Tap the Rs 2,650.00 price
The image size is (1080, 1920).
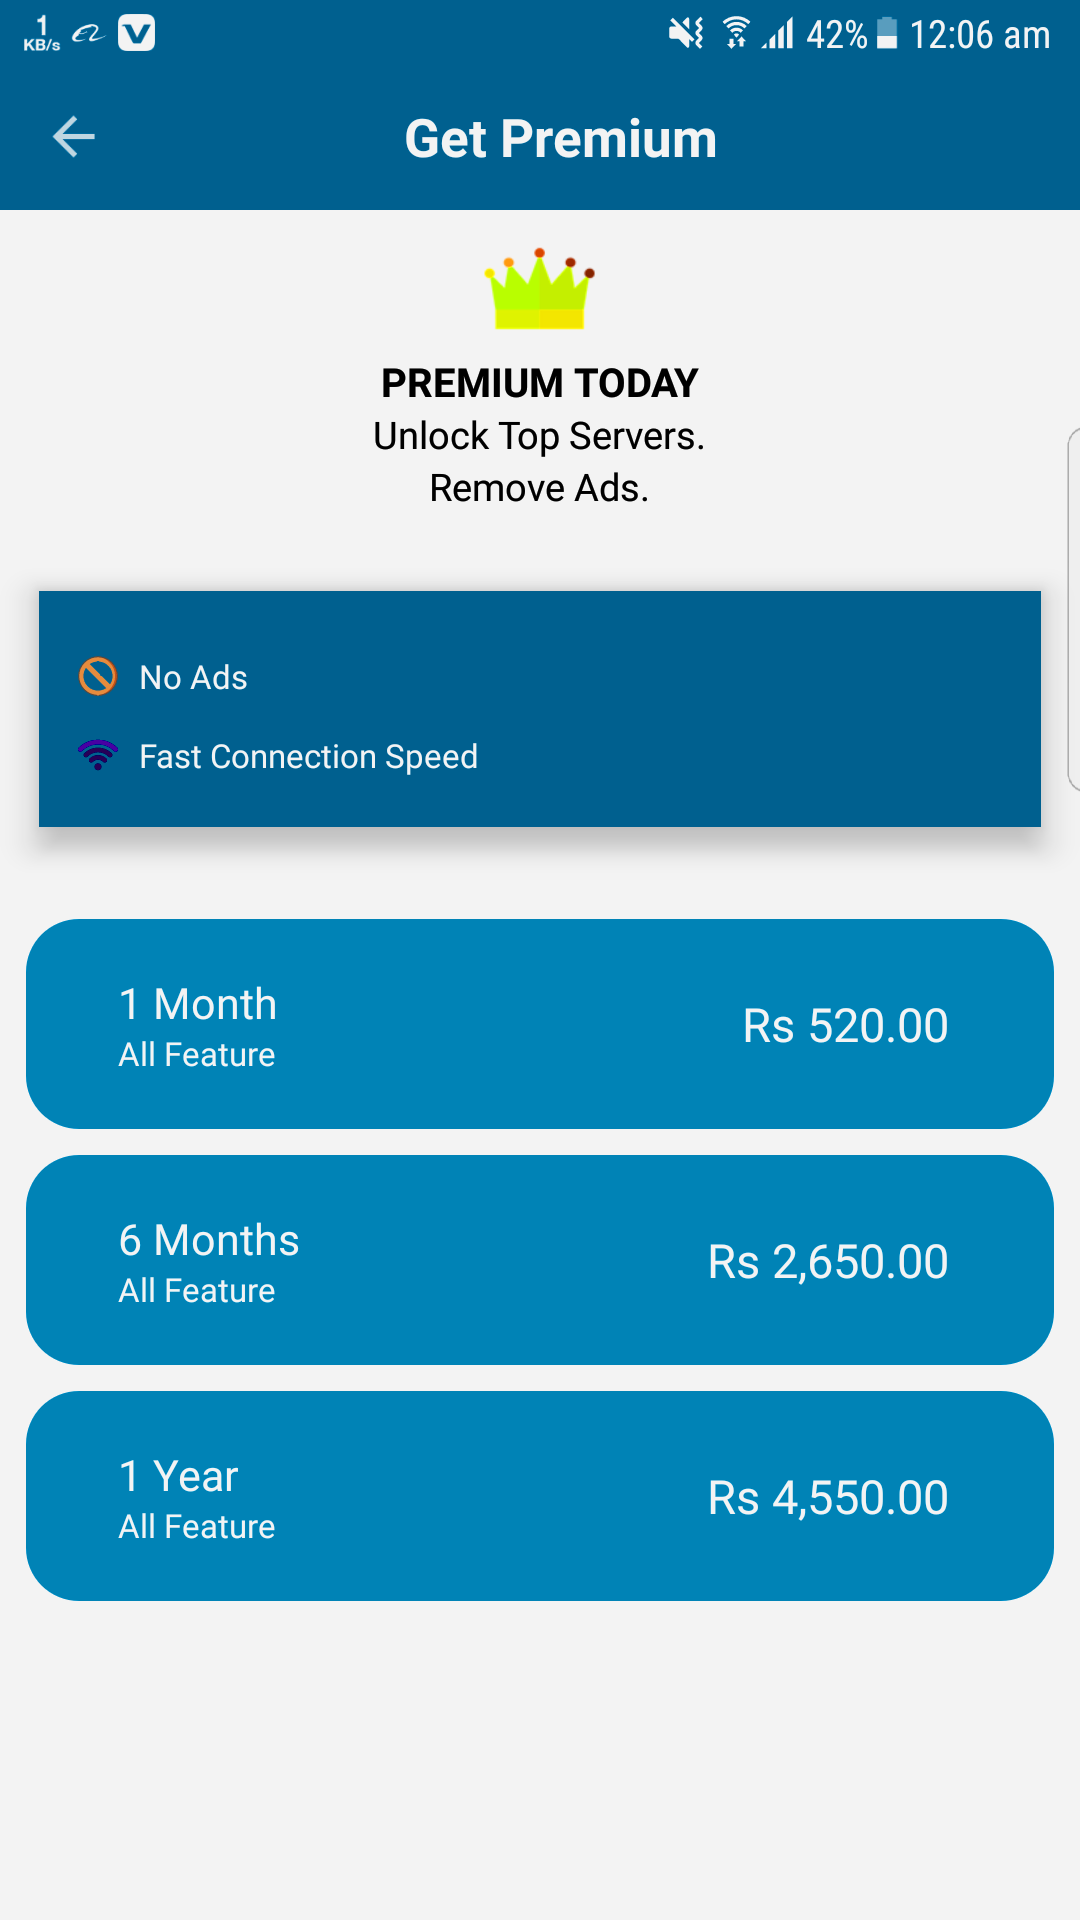point(828,1262)
